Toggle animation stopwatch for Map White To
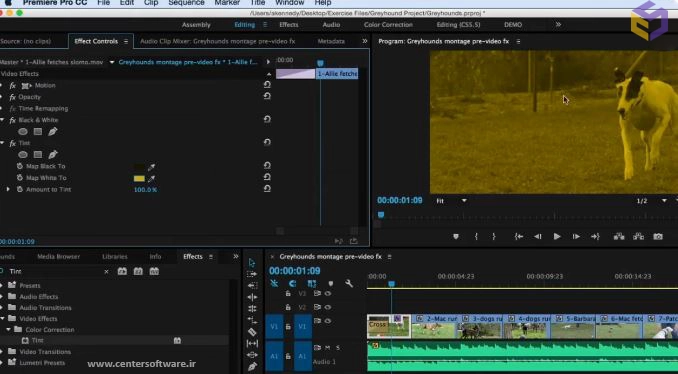678x374 pixels. (x=19, y=178)
